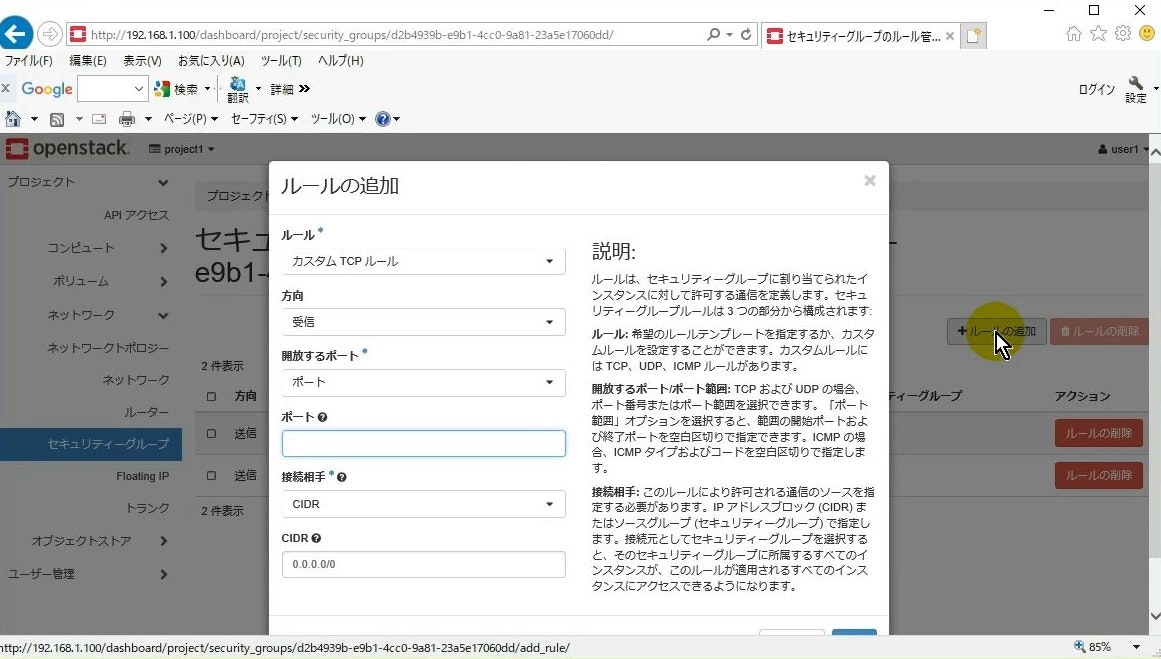Open the ツール(T) menu
The height and width of the screenshot is (659, 1161).
tap(281, 61)
